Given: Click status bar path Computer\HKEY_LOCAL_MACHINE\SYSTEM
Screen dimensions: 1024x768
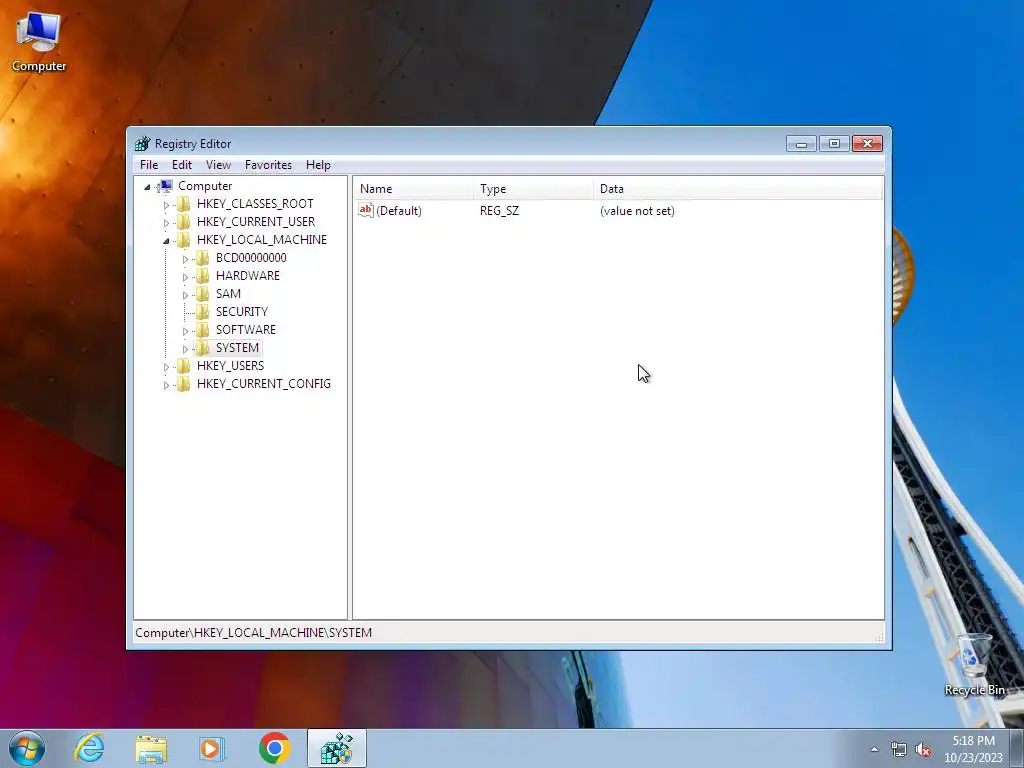Looking at the screenshot, I should 253,633.
